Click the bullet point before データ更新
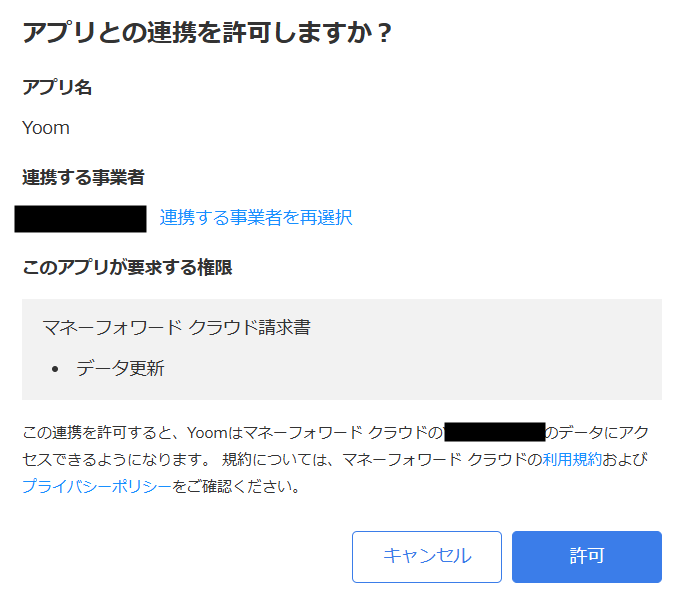 [56, 369]
